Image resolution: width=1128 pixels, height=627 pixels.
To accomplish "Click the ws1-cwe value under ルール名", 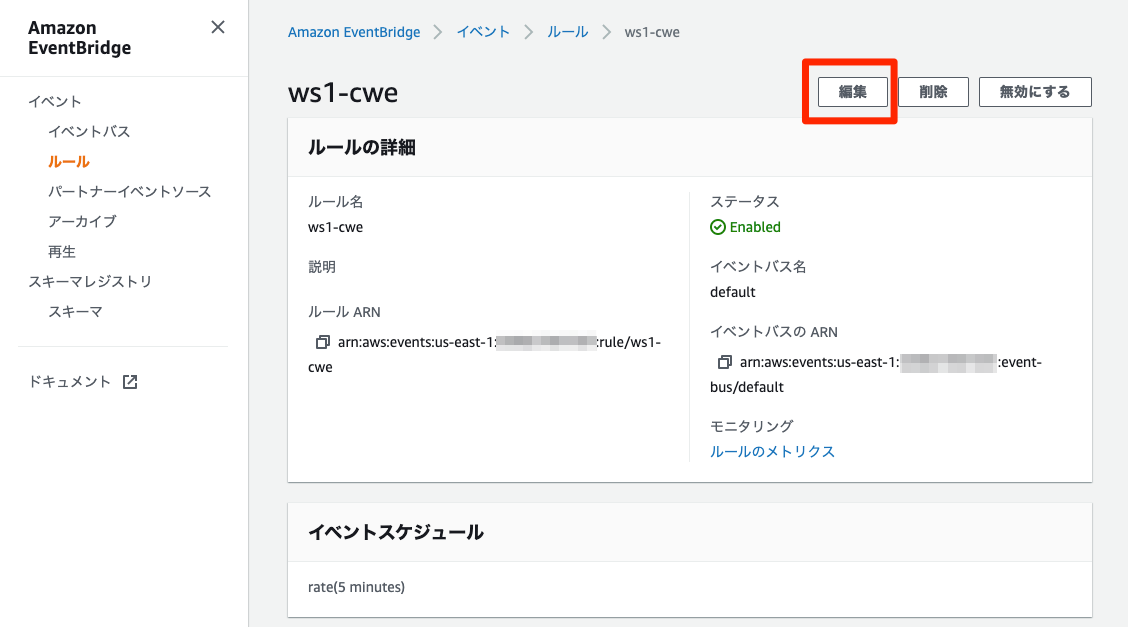I will 335,227.
